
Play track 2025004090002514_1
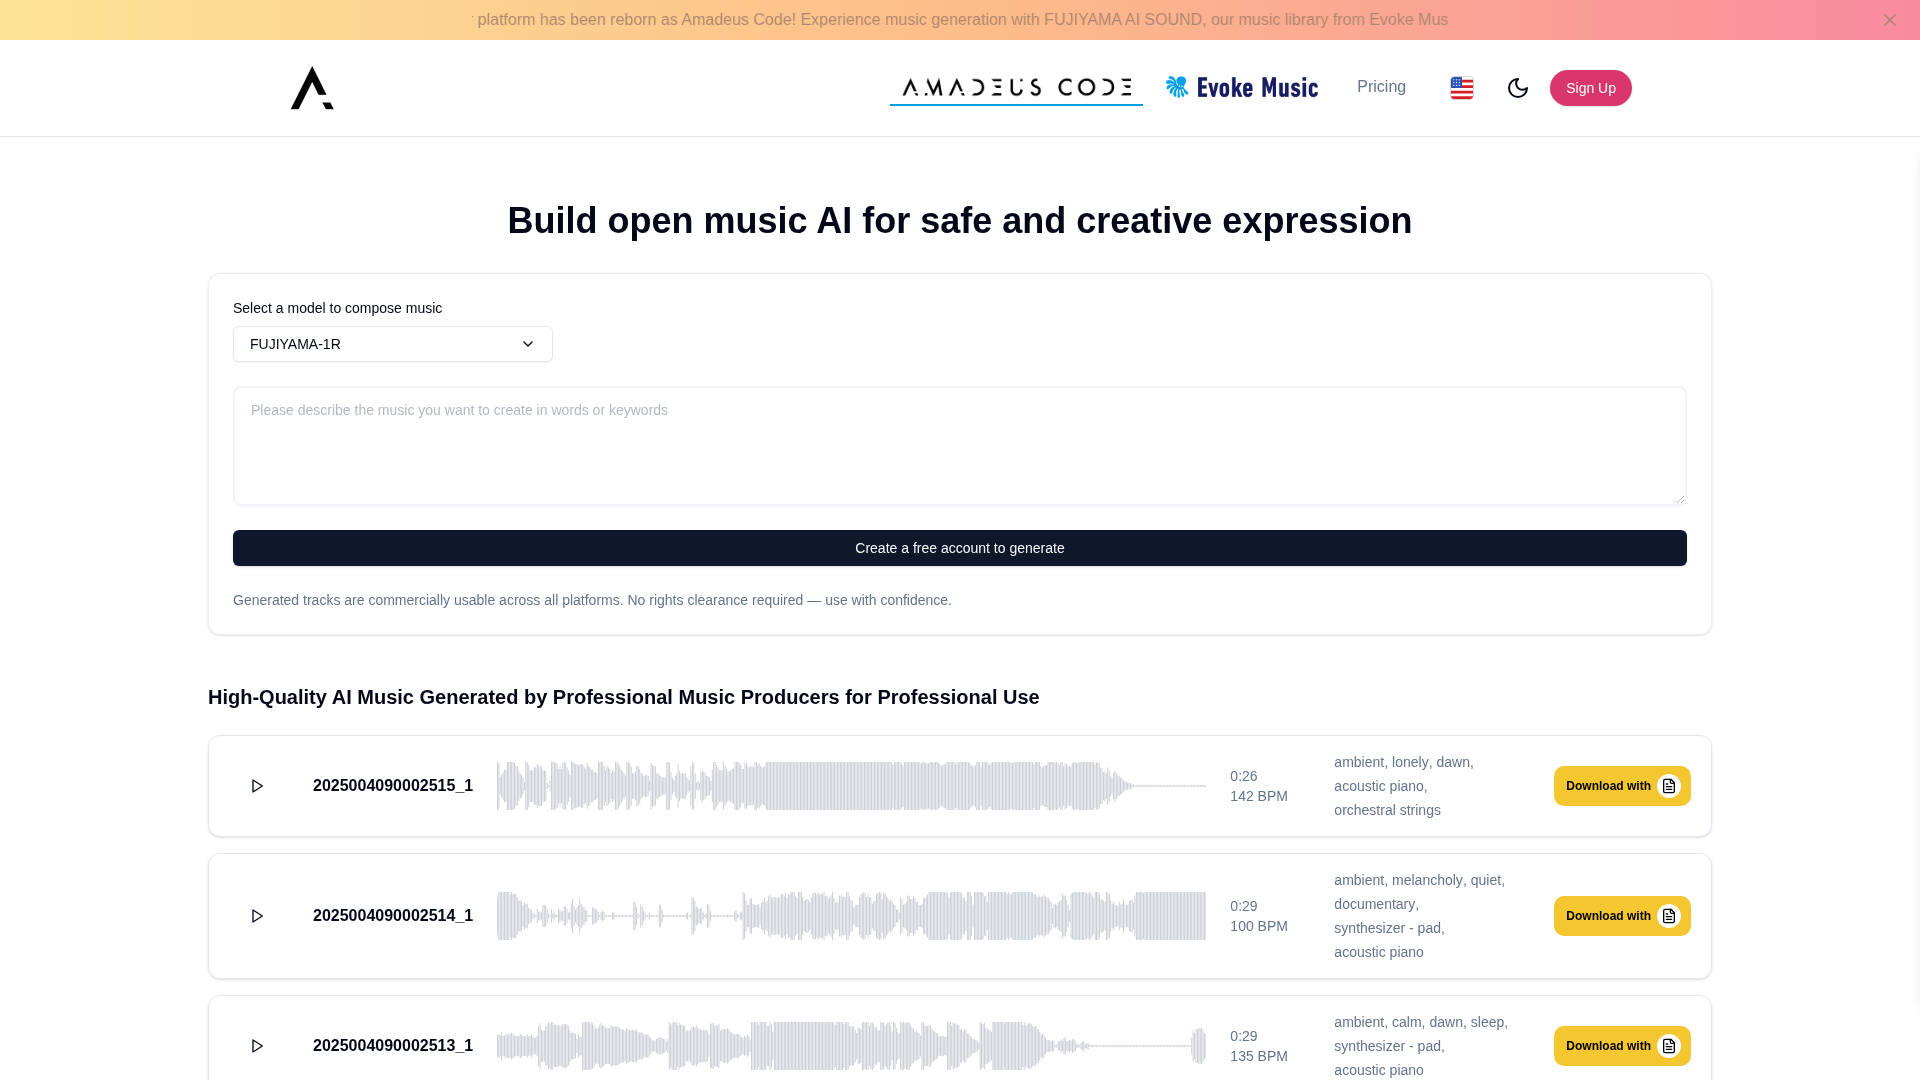click(257, 916)
